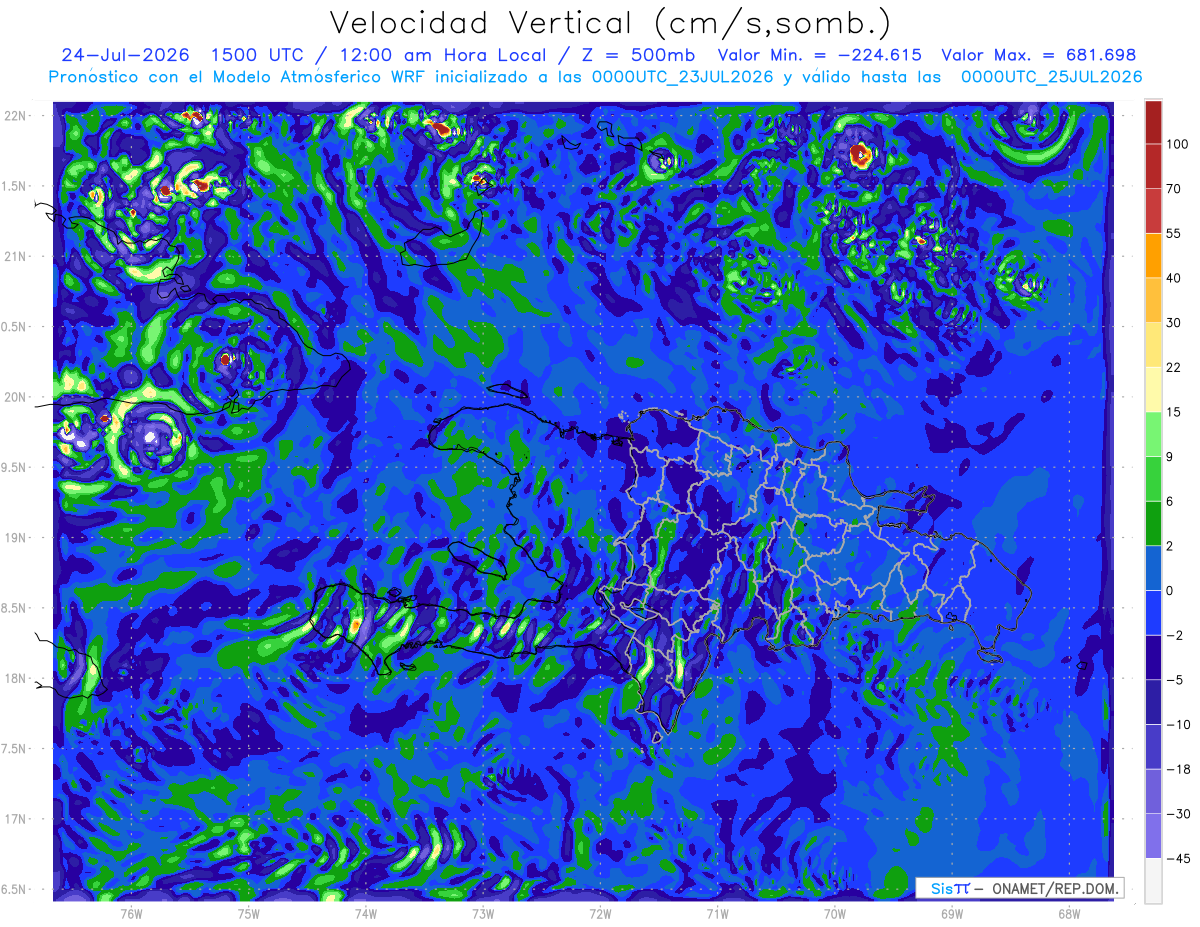1200x927 pixels.
Task: Click the "6" colorbar label
Action: 1171,501
